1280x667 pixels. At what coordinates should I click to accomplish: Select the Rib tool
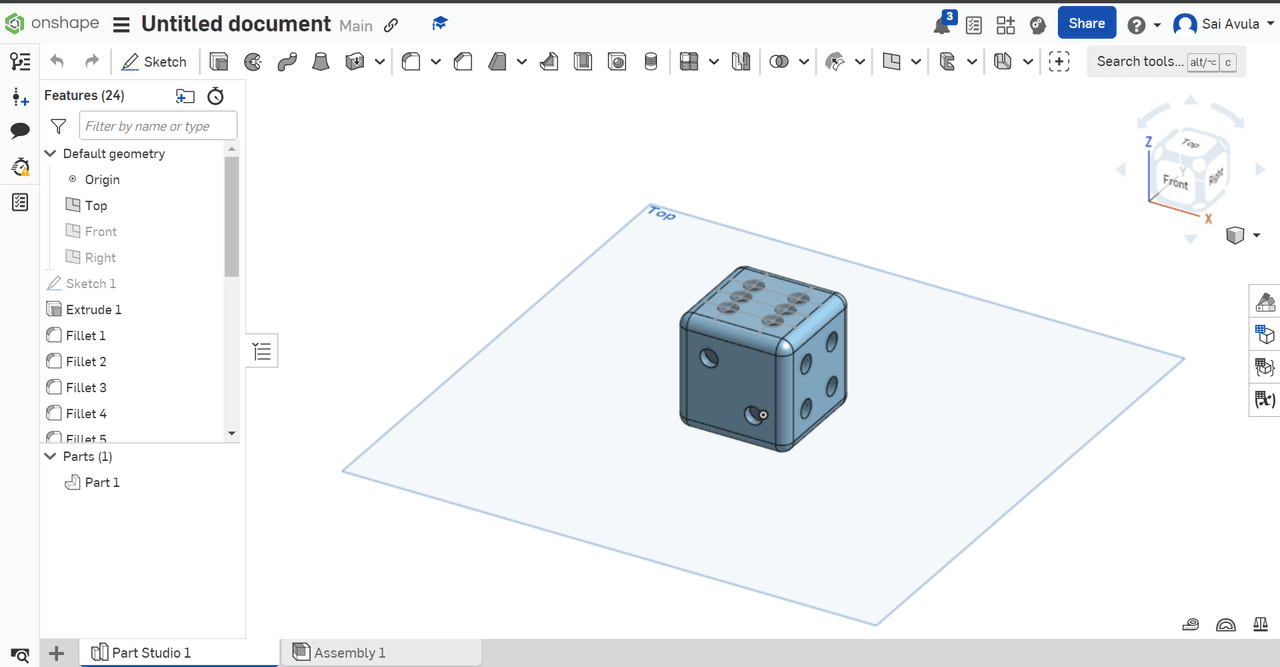(549, 62)
